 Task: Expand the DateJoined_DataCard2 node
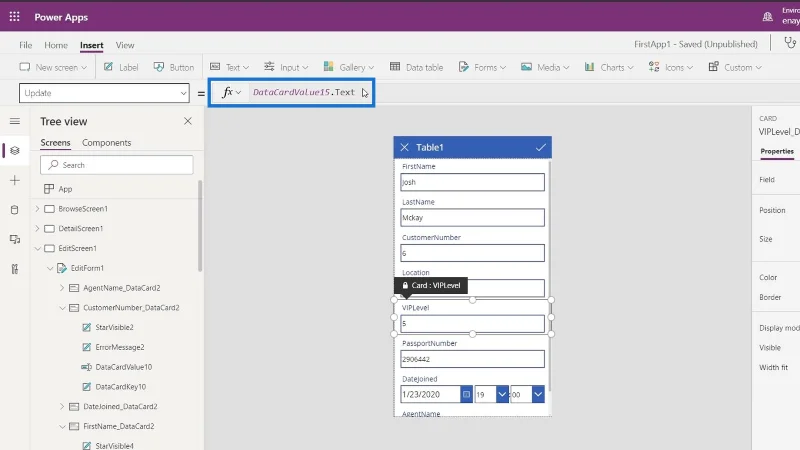point(62,407)
